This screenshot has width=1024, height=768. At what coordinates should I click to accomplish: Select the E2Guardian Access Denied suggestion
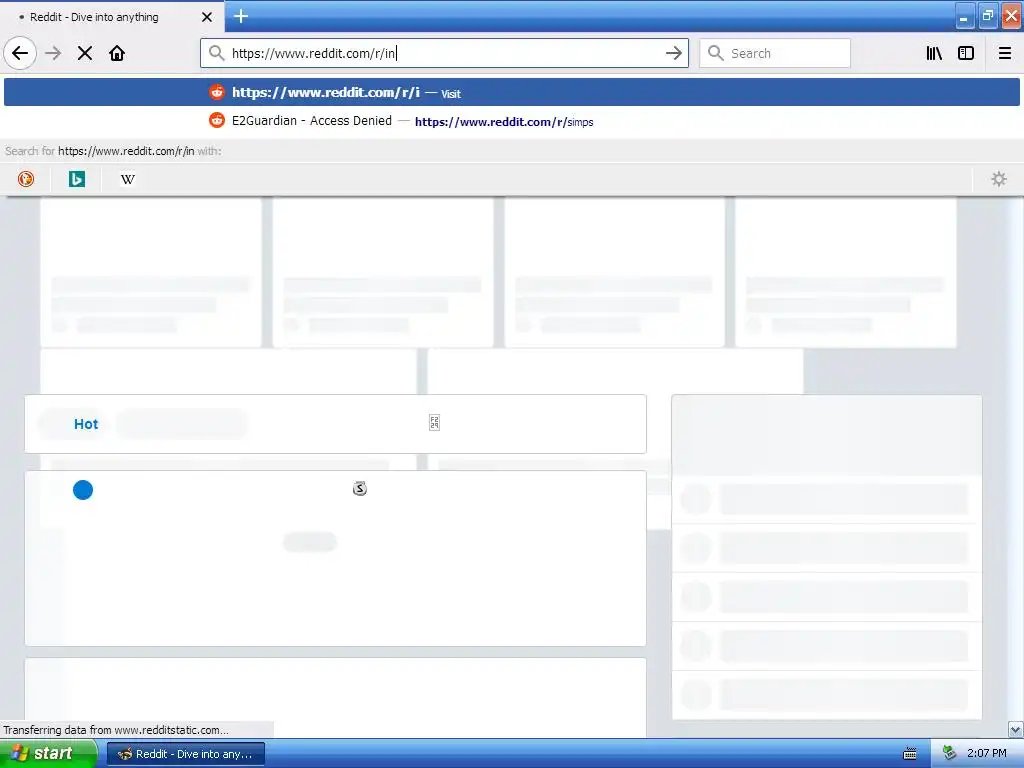tap(512, 121)
